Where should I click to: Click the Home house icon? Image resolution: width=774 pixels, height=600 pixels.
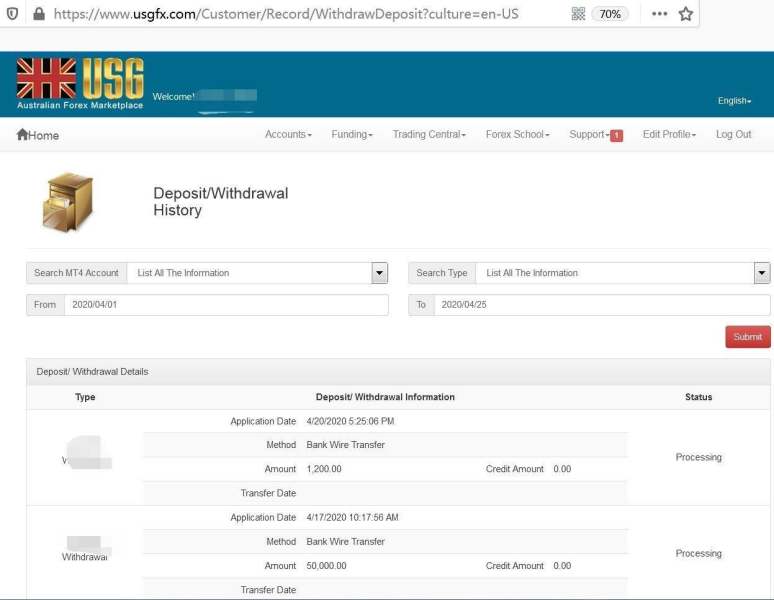(x=22, y=135)
